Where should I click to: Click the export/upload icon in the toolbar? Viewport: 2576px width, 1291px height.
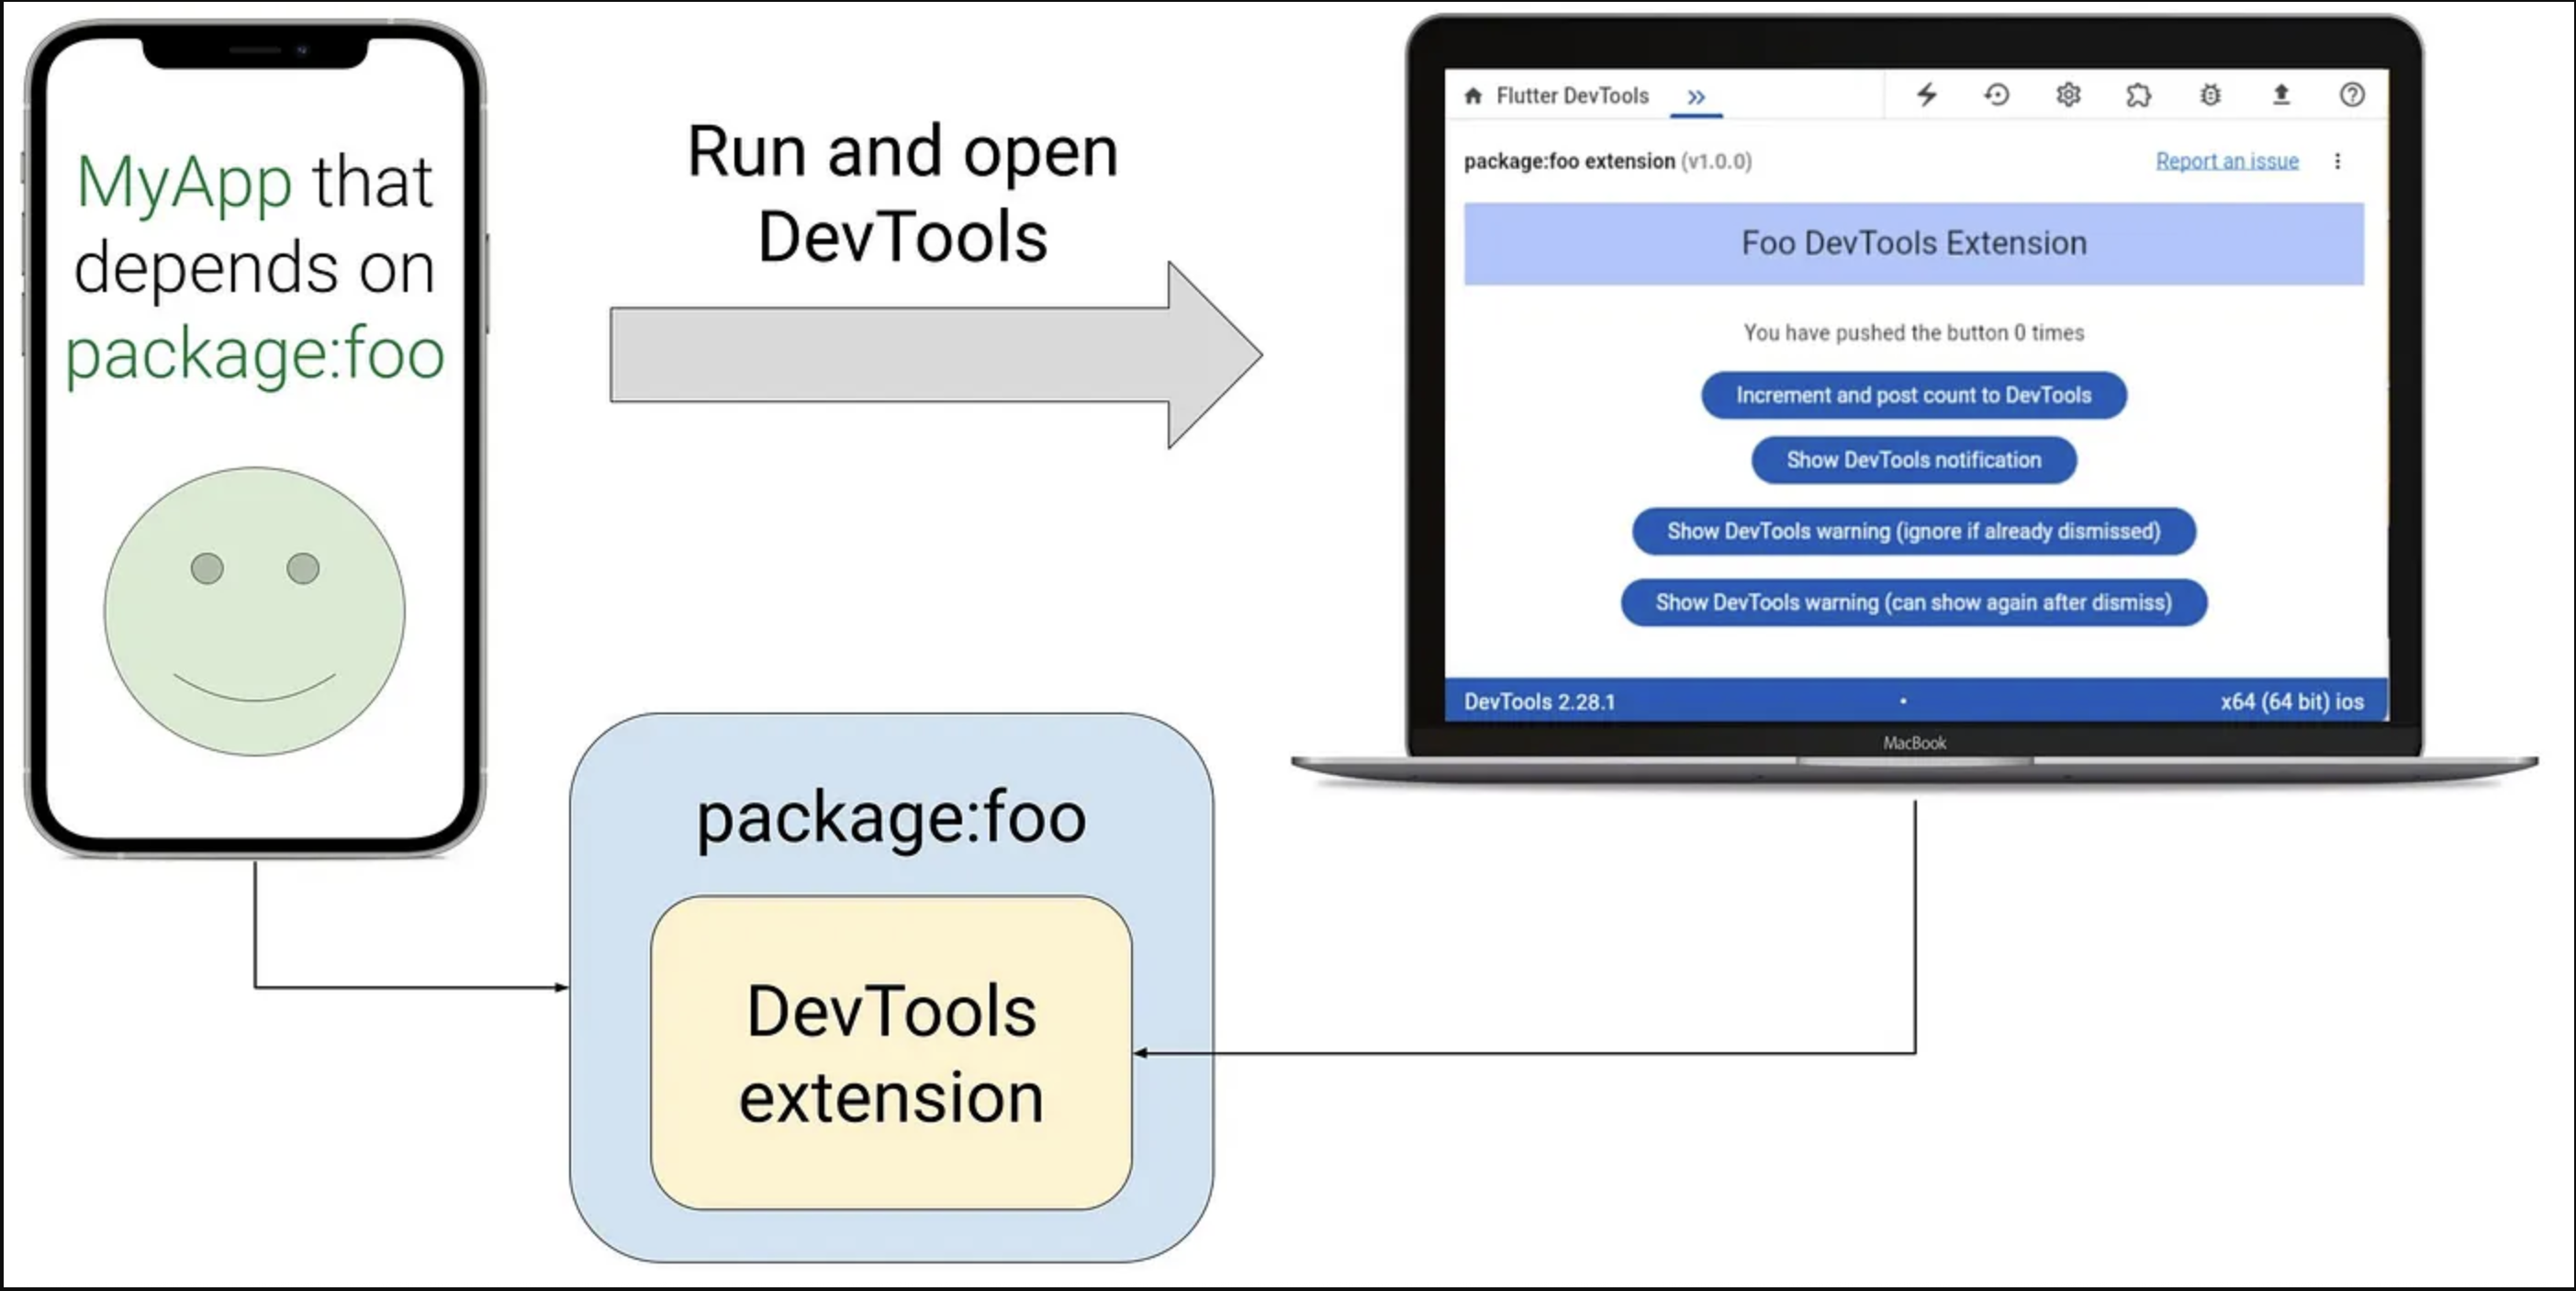tap(2282, 95)
